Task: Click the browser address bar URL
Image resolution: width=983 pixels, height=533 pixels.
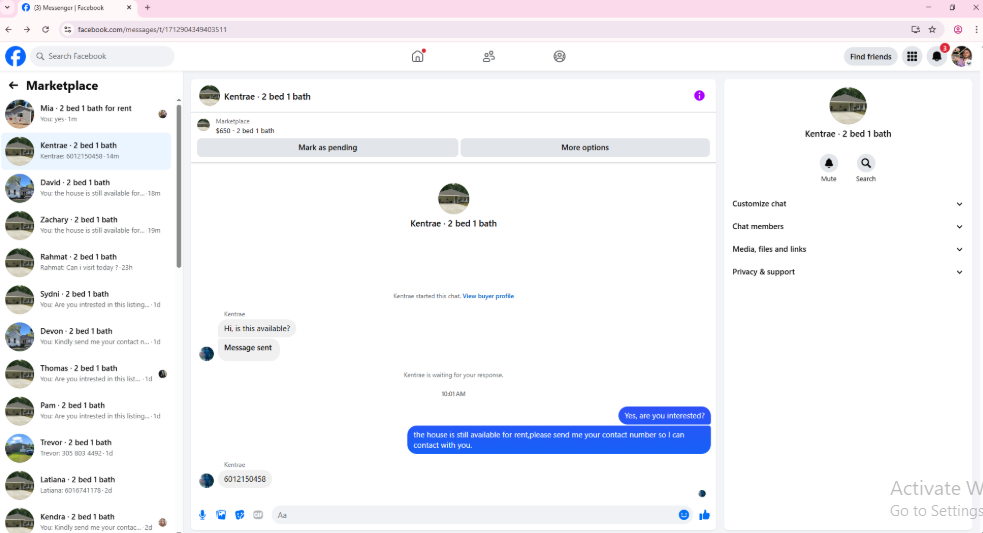Action: click(152, 29)
